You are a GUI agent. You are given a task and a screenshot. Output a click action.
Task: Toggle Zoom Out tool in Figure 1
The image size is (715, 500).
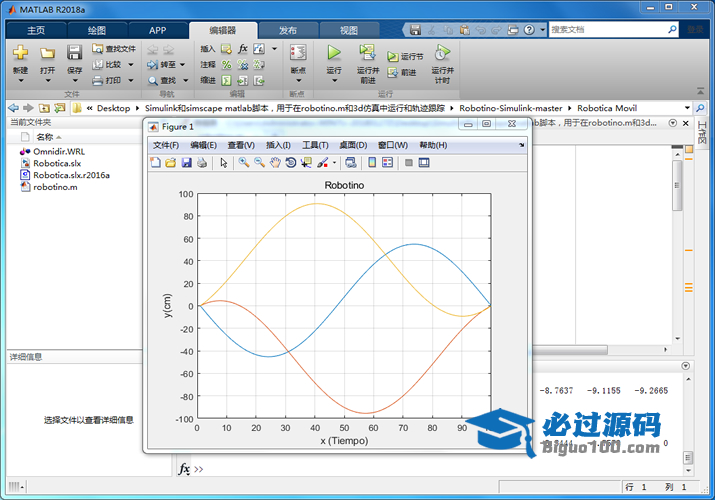pyautogui.click(x=259, y=163)
